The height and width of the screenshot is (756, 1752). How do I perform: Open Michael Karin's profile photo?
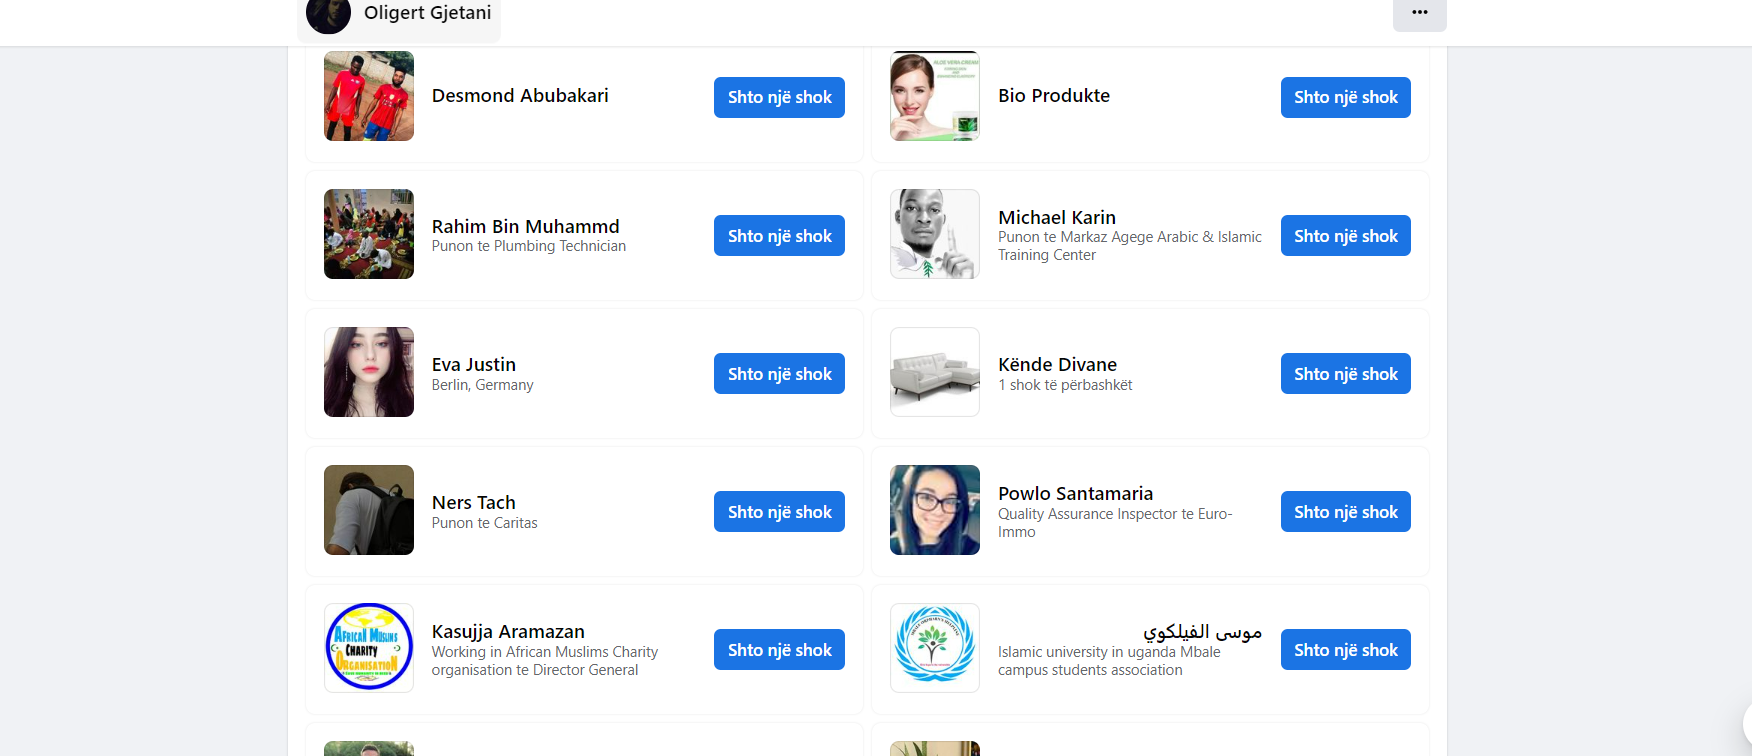(x=935, y=234)
